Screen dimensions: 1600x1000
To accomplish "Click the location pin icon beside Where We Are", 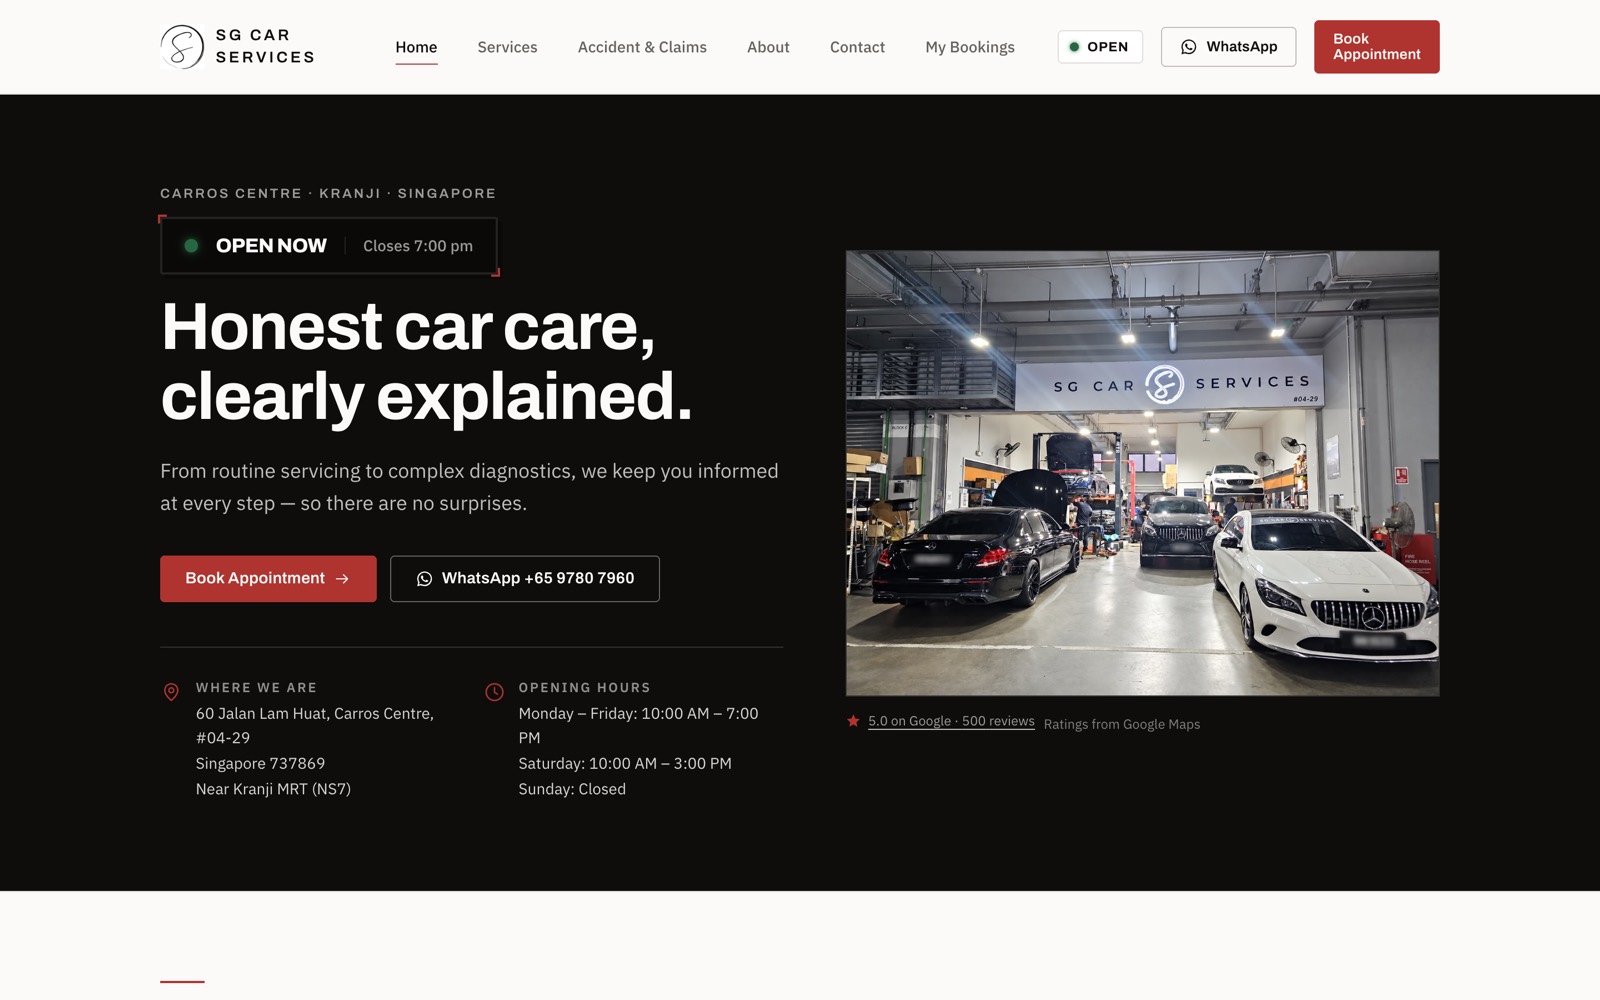I will (171, 692).
